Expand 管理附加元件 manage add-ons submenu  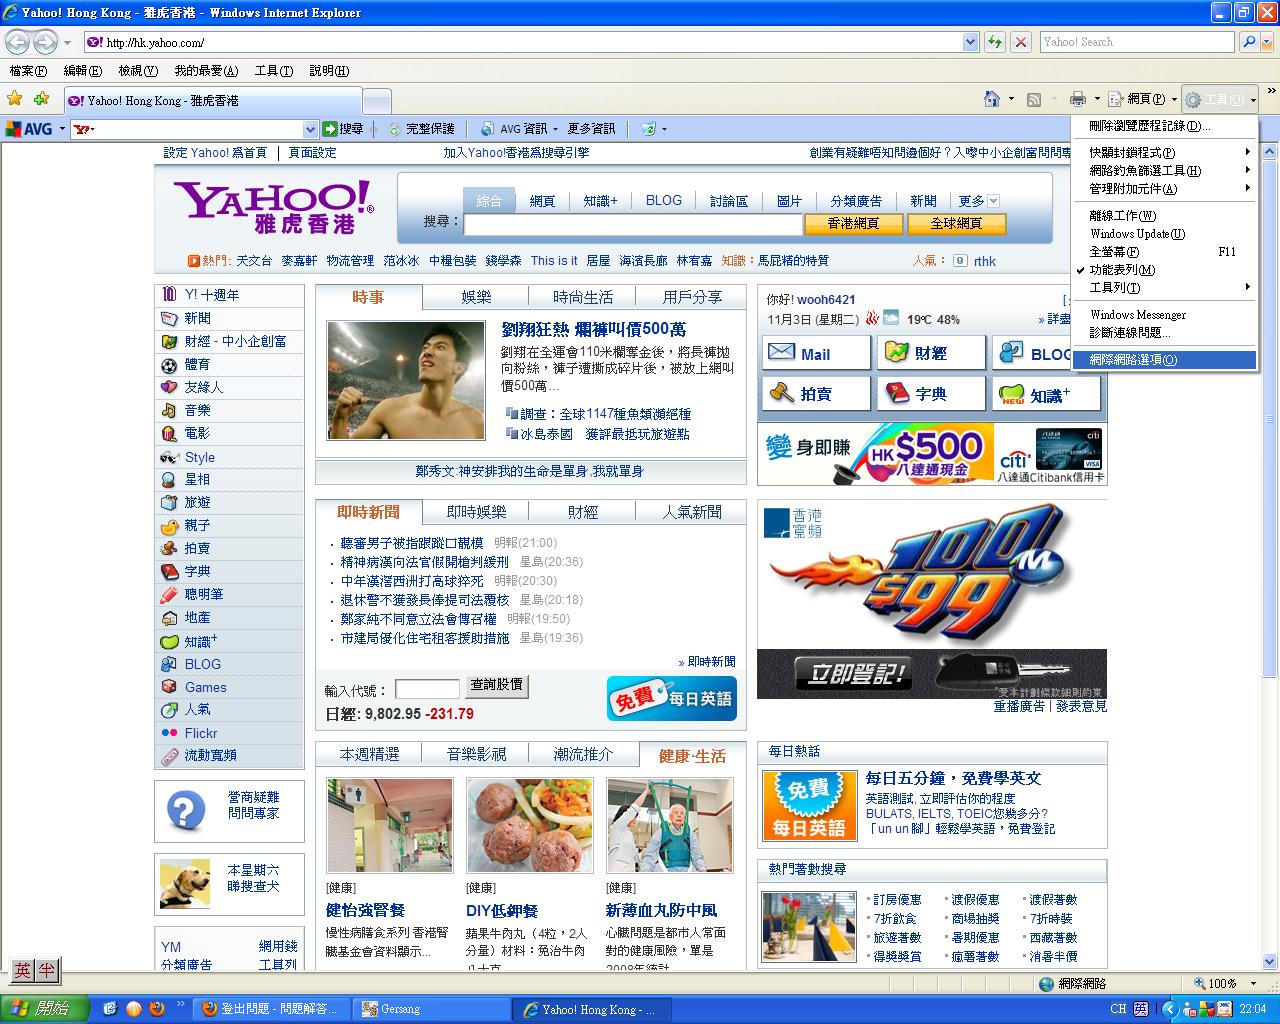(1164, 189)
